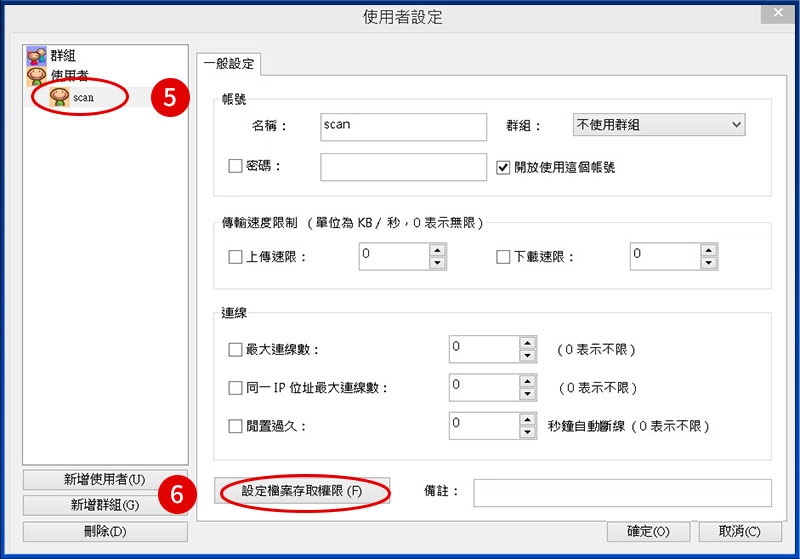The image size is (800, 559).
Task: Enable the 上傳速限 upload limit checkbox
Action: click(x=235, y=257)
